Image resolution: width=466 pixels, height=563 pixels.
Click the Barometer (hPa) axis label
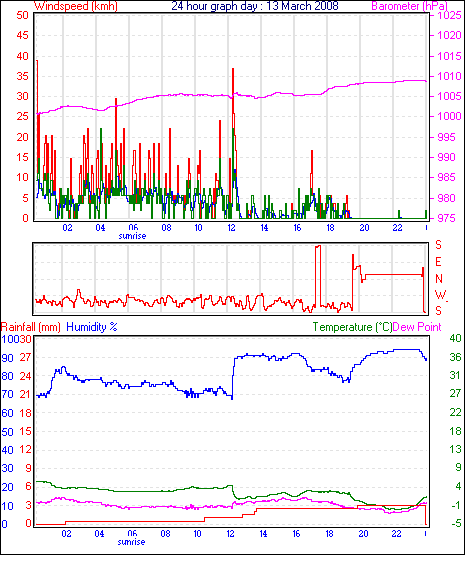click(x=409, y=6)
